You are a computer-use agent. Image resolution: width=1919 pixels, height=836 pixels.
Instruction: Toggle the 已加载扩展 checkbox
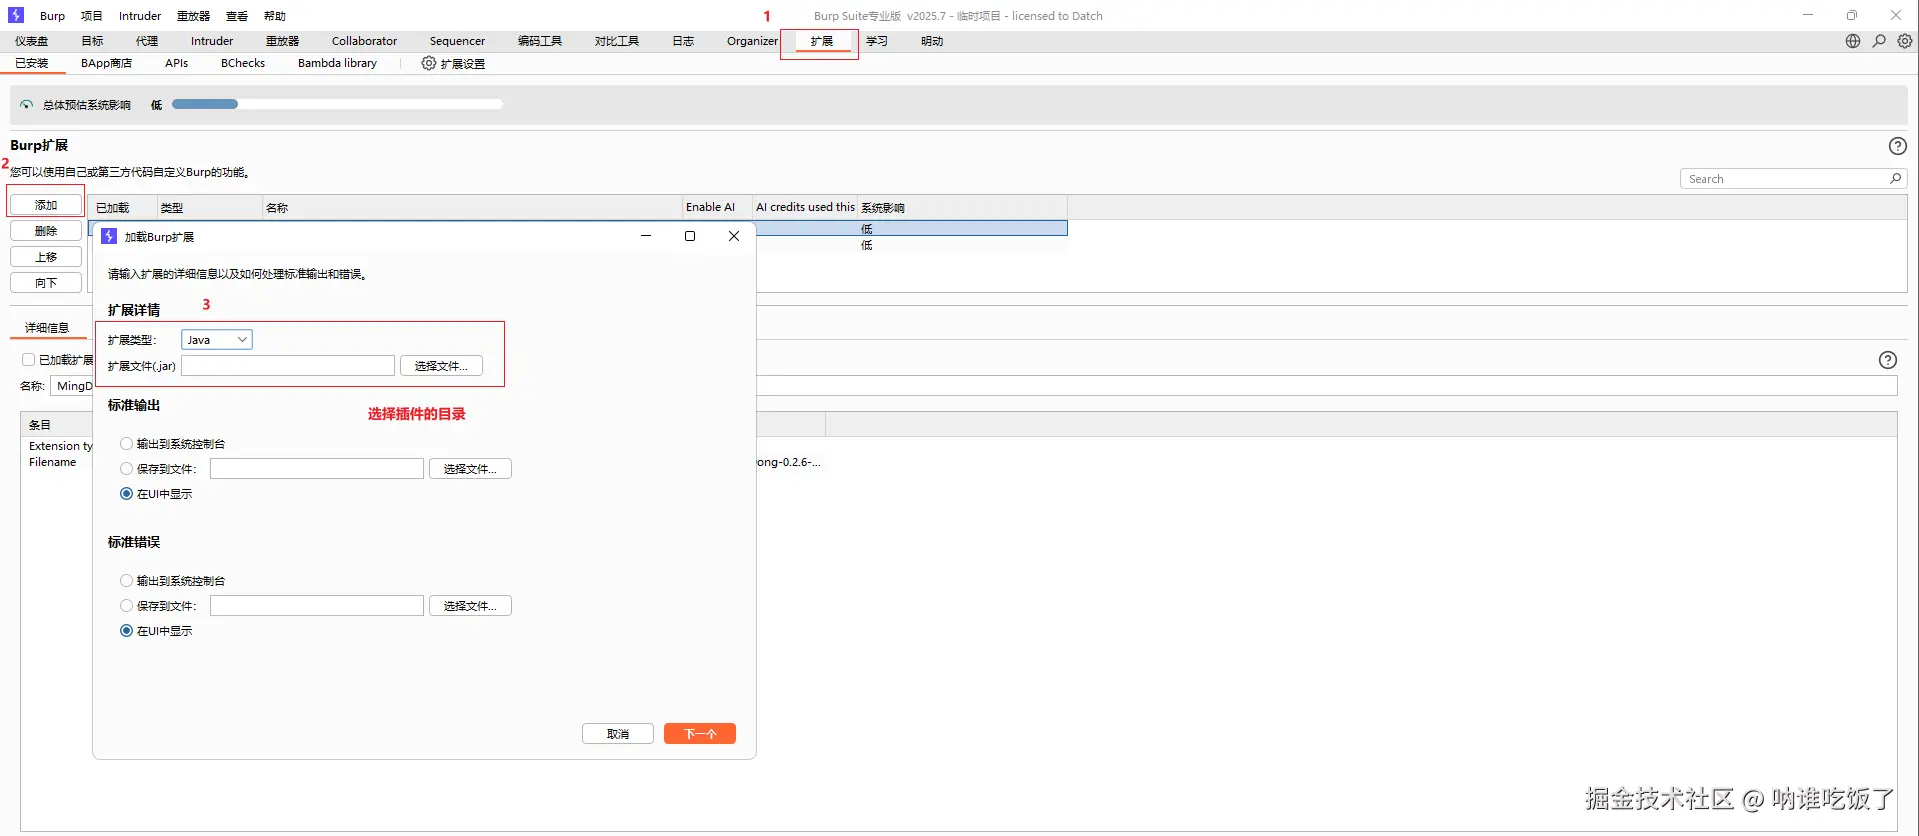(x=28, y=360)
